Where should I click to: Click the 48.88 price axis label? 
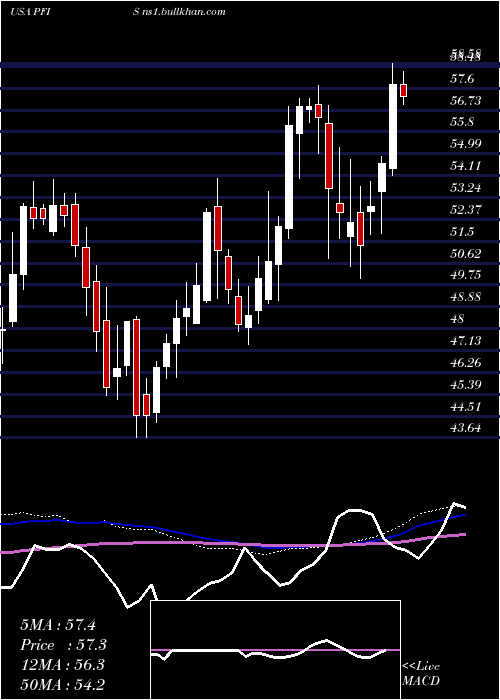466,297
